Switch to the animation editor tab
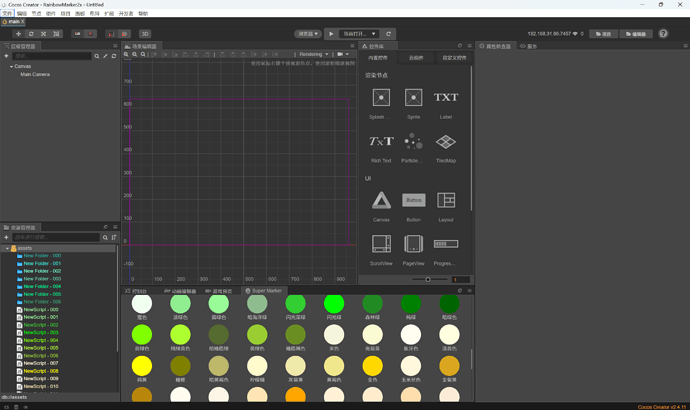Image resolution: width=690 pixels, height=410 pixels. pyautogui.click(x=180, y=291)
